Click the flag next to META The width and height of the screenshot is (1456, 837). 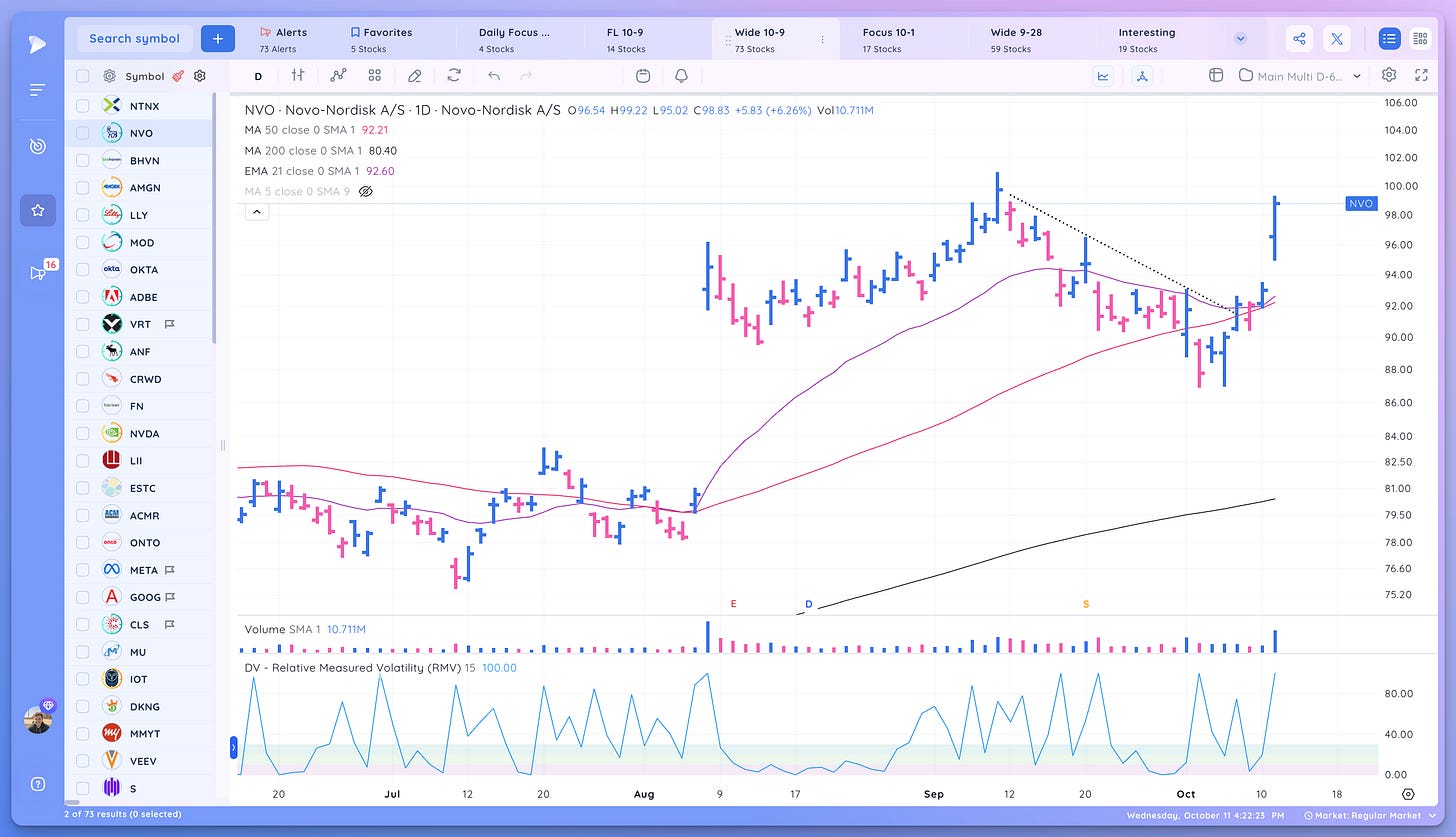click(169, 570)
